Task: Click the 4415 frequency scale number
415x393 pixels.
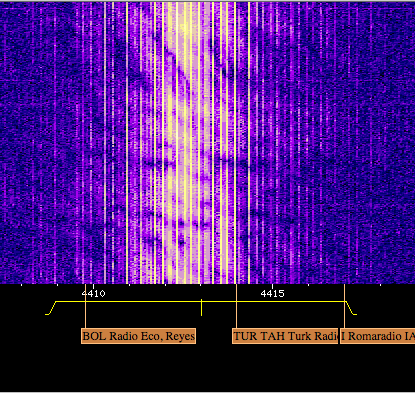Action: click(273, 294)
